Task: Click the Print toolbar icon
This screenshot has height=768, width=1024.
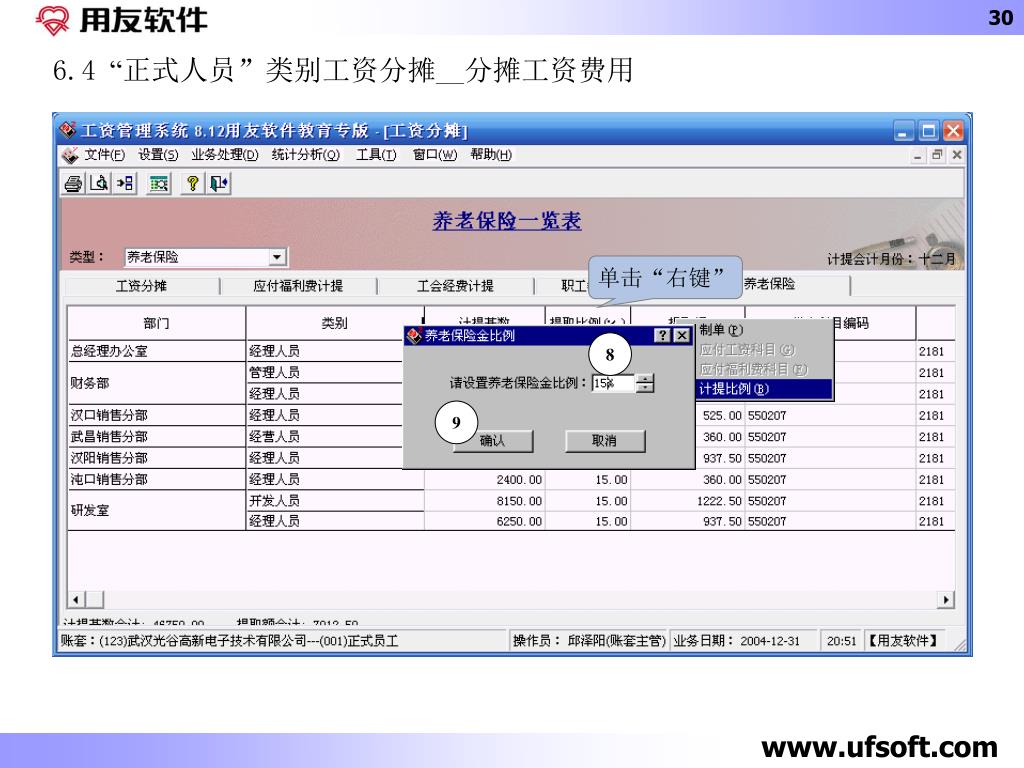Action: click(x=74, y=184)
